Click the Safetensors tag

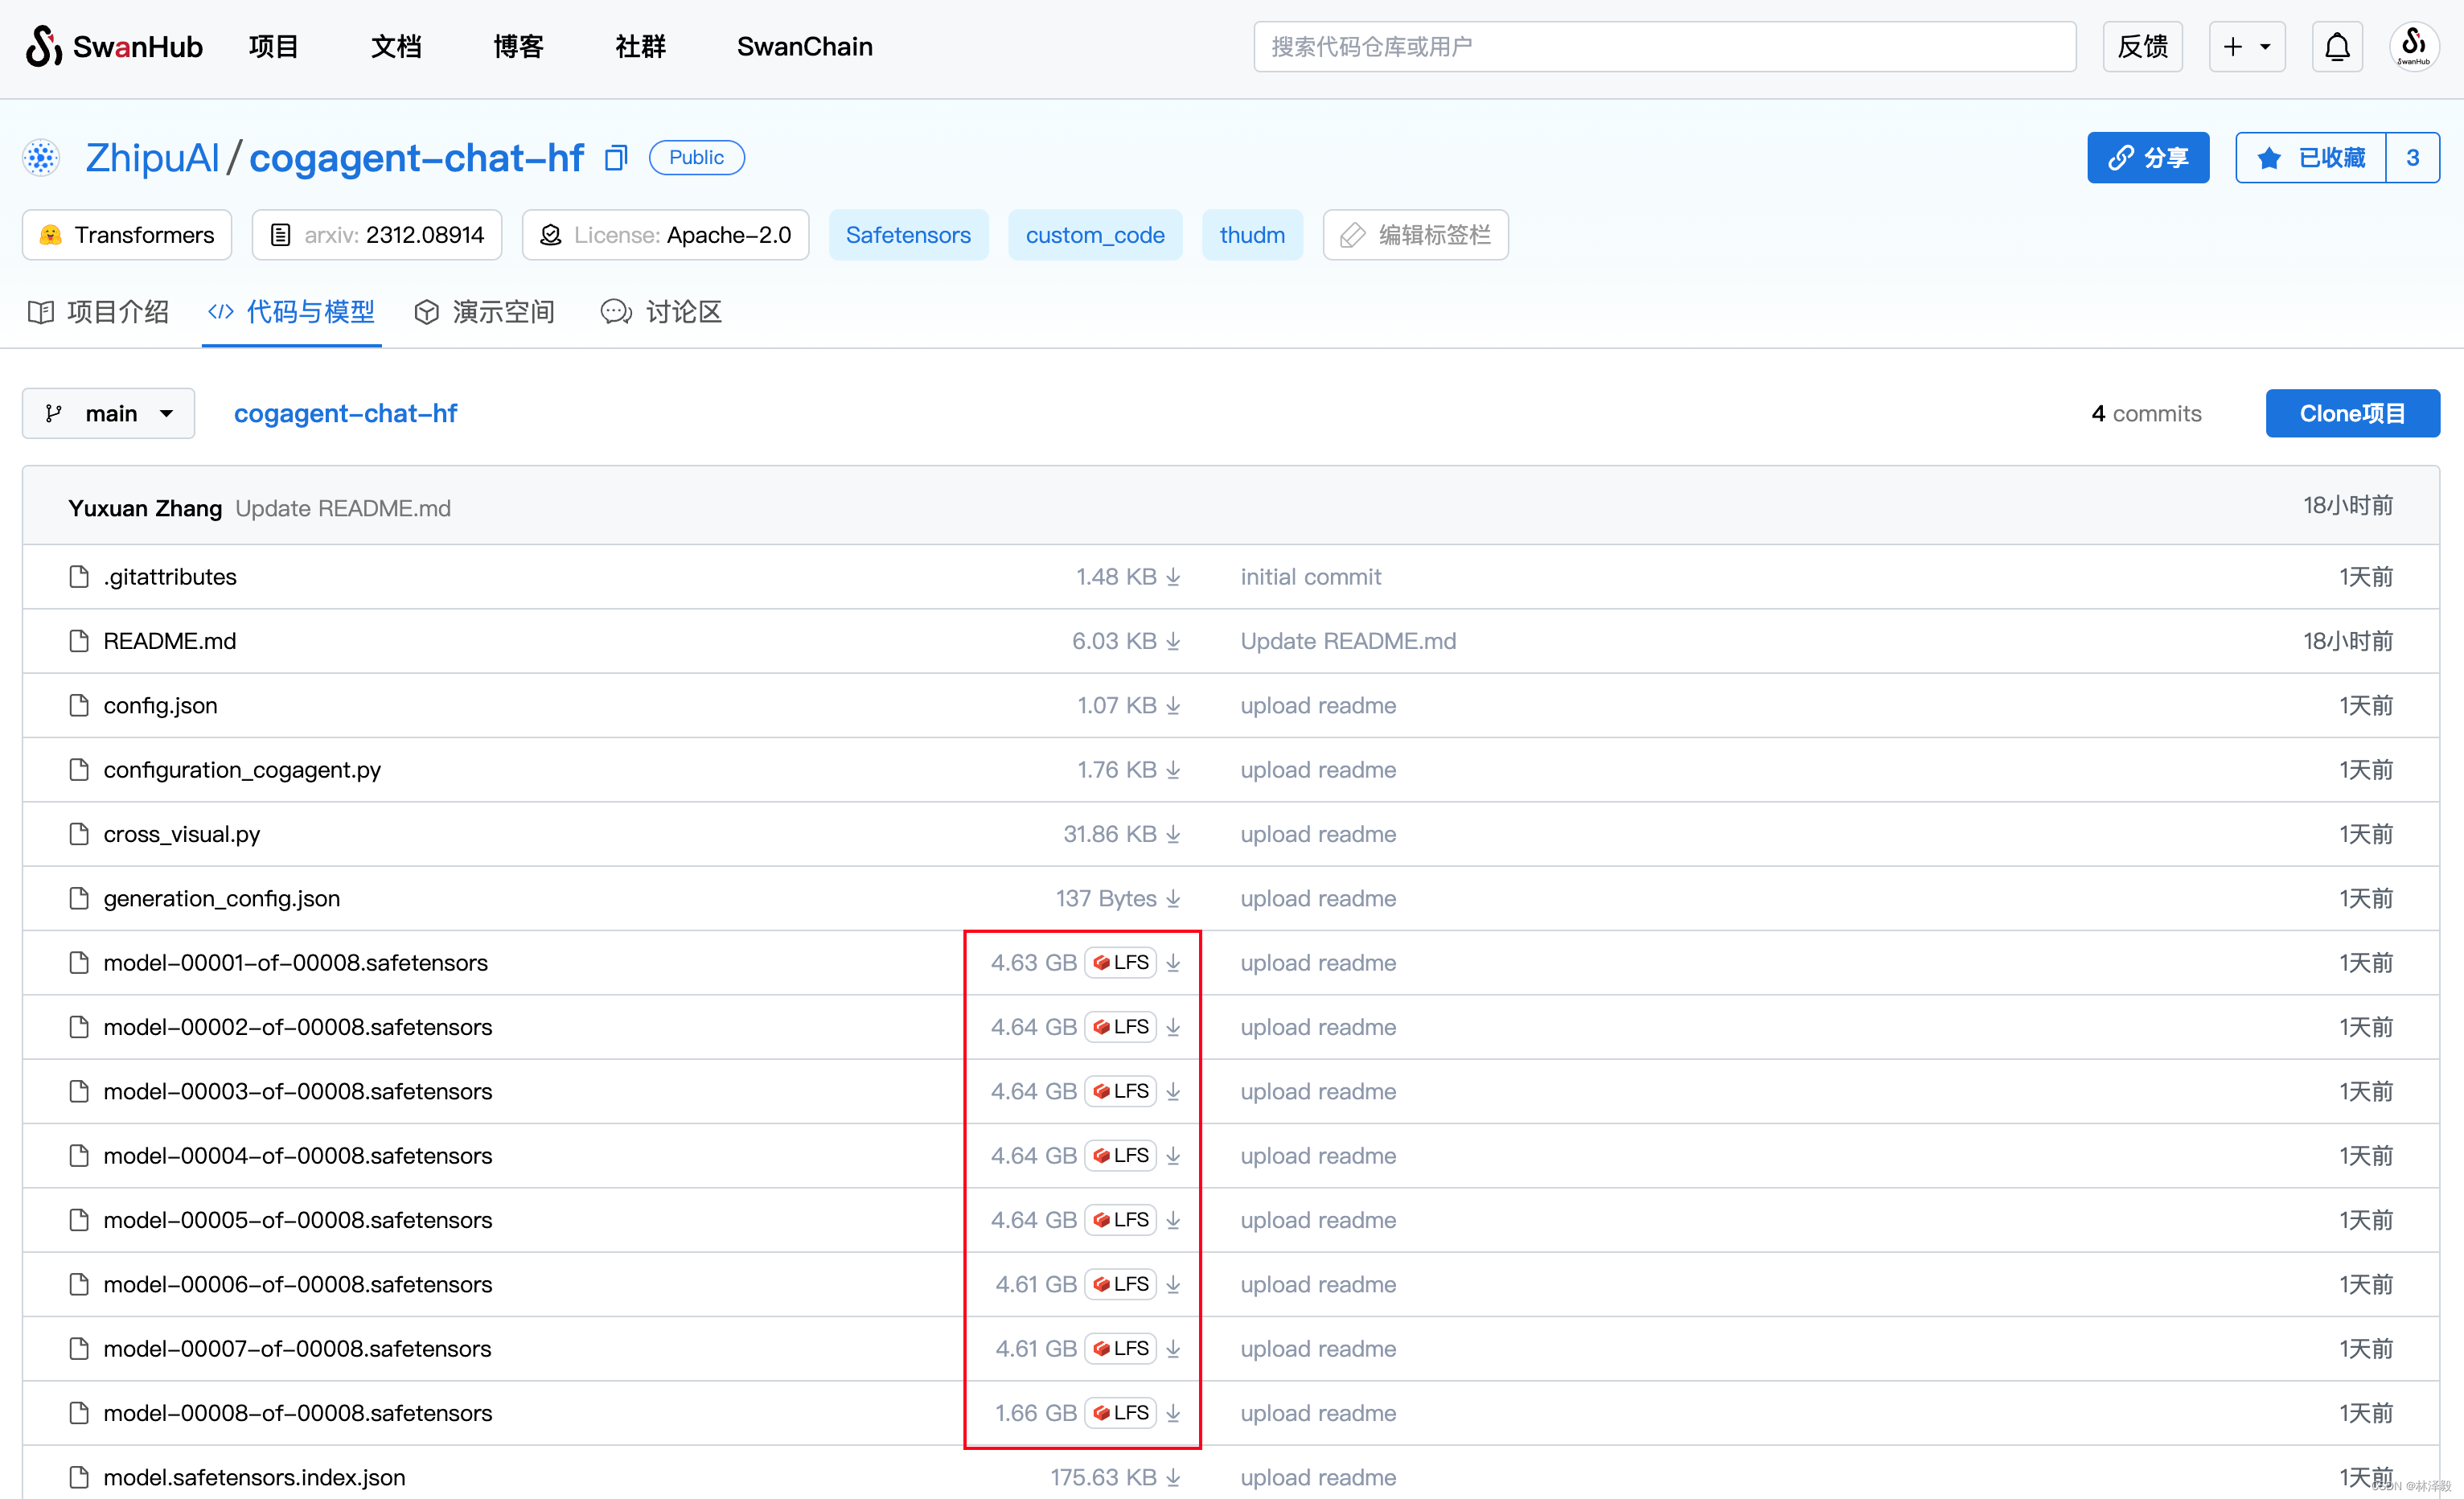(908, 235)
